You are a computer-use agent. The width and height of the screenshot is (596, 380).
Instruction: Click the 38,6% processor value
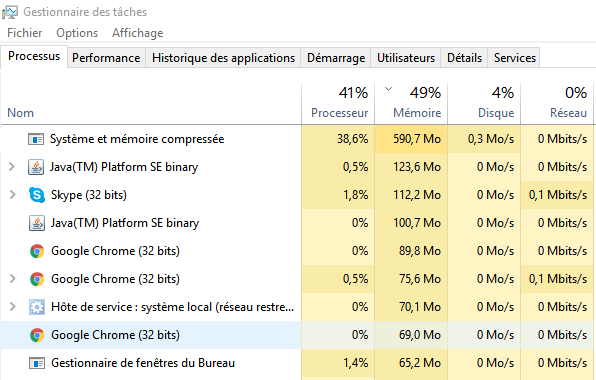click(x=352, y=139)
